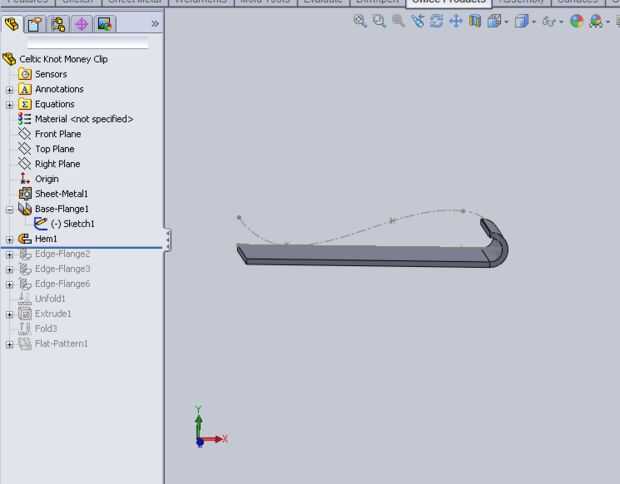Open the View Orientation dropdown arrow

point(506,22)
